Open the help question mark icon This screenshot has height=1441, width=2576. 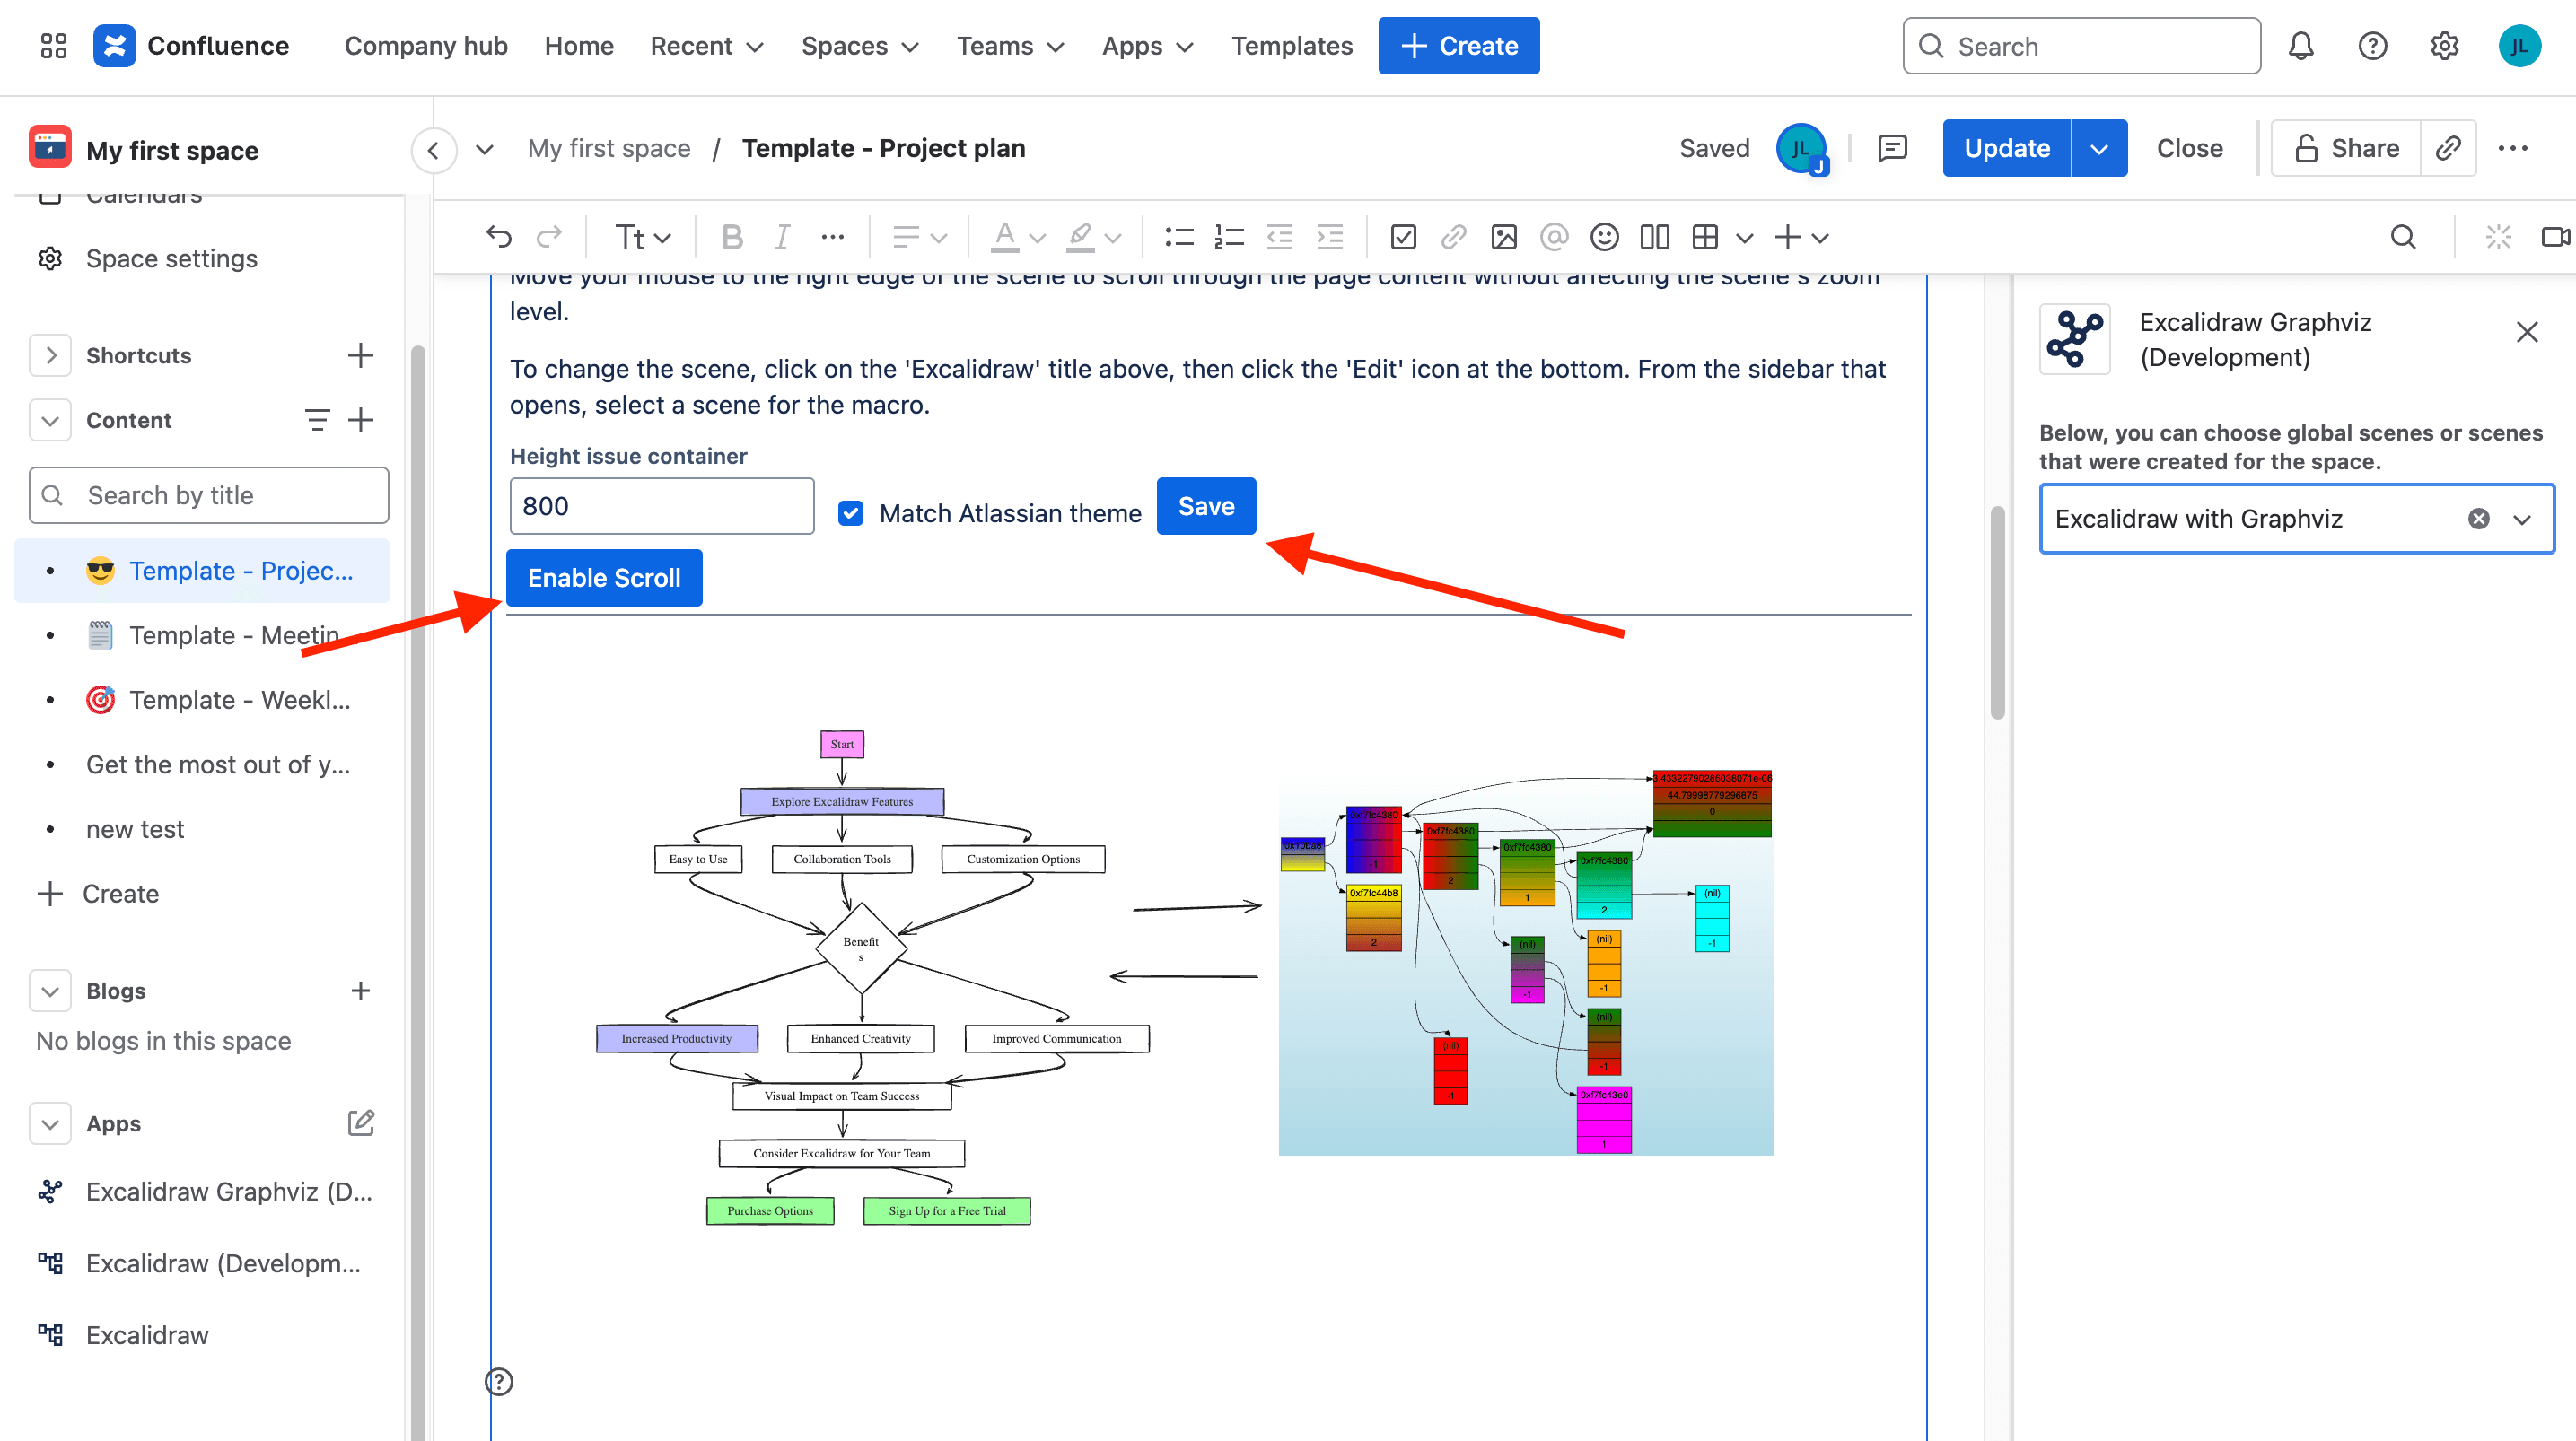click(2372, 46)
